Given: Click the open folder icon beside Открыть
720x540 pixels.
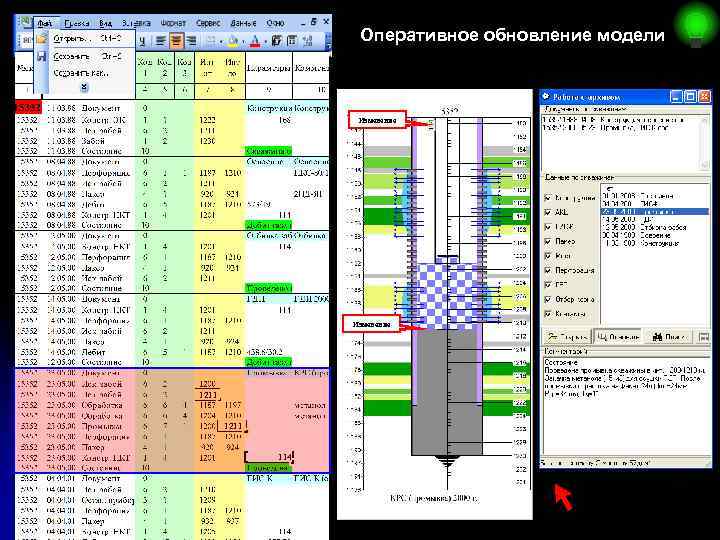Looking at the screenshot, I should 42,39.
